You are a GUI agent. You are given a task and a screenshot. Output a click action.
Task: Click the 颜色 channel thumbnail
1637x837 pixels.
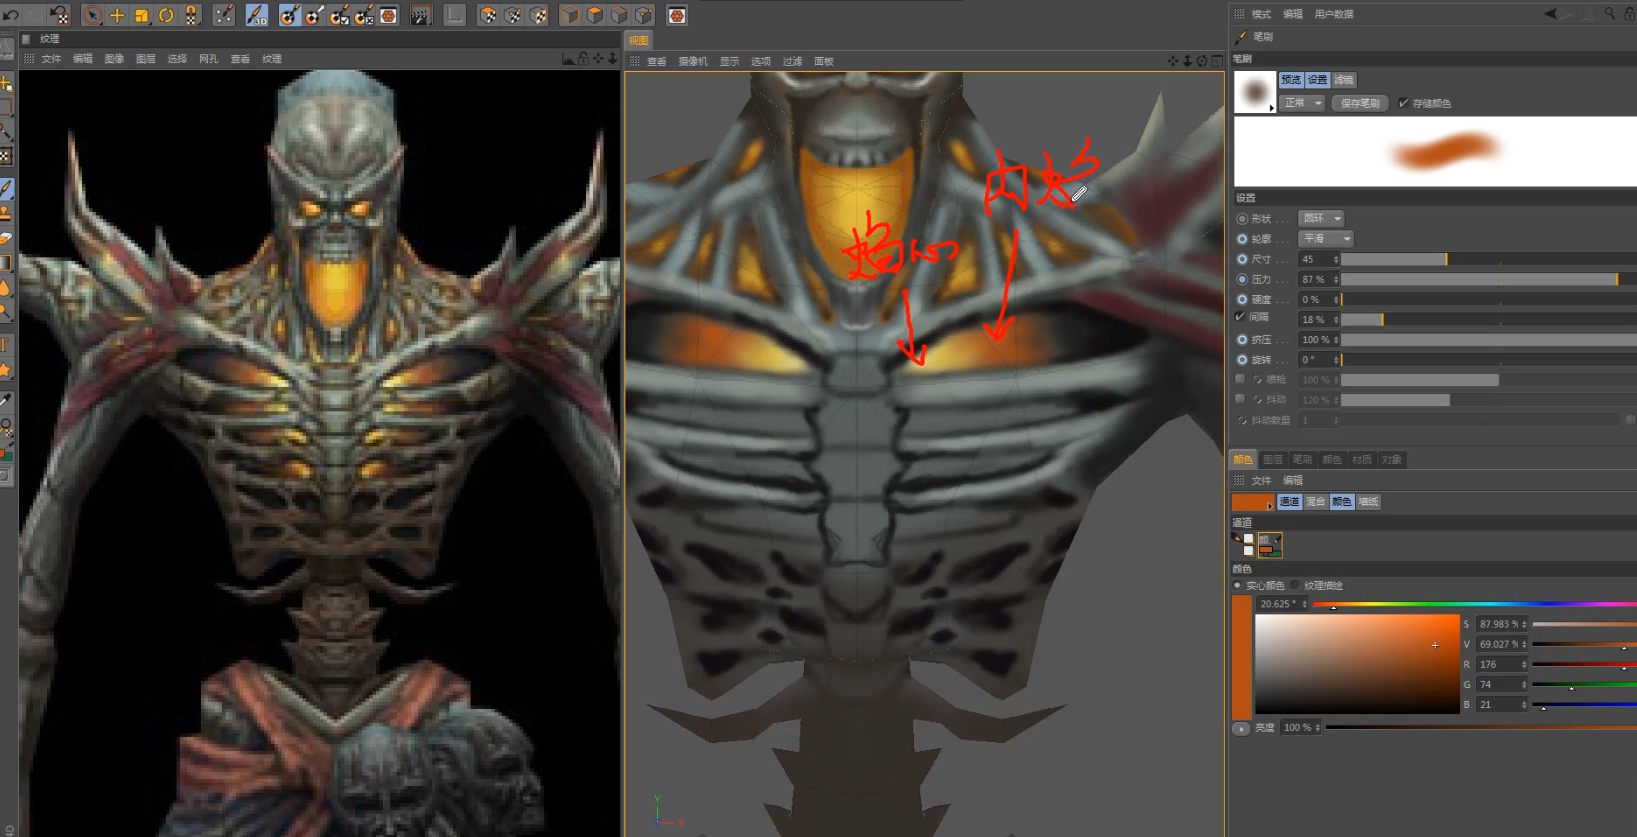[1269, 545]
